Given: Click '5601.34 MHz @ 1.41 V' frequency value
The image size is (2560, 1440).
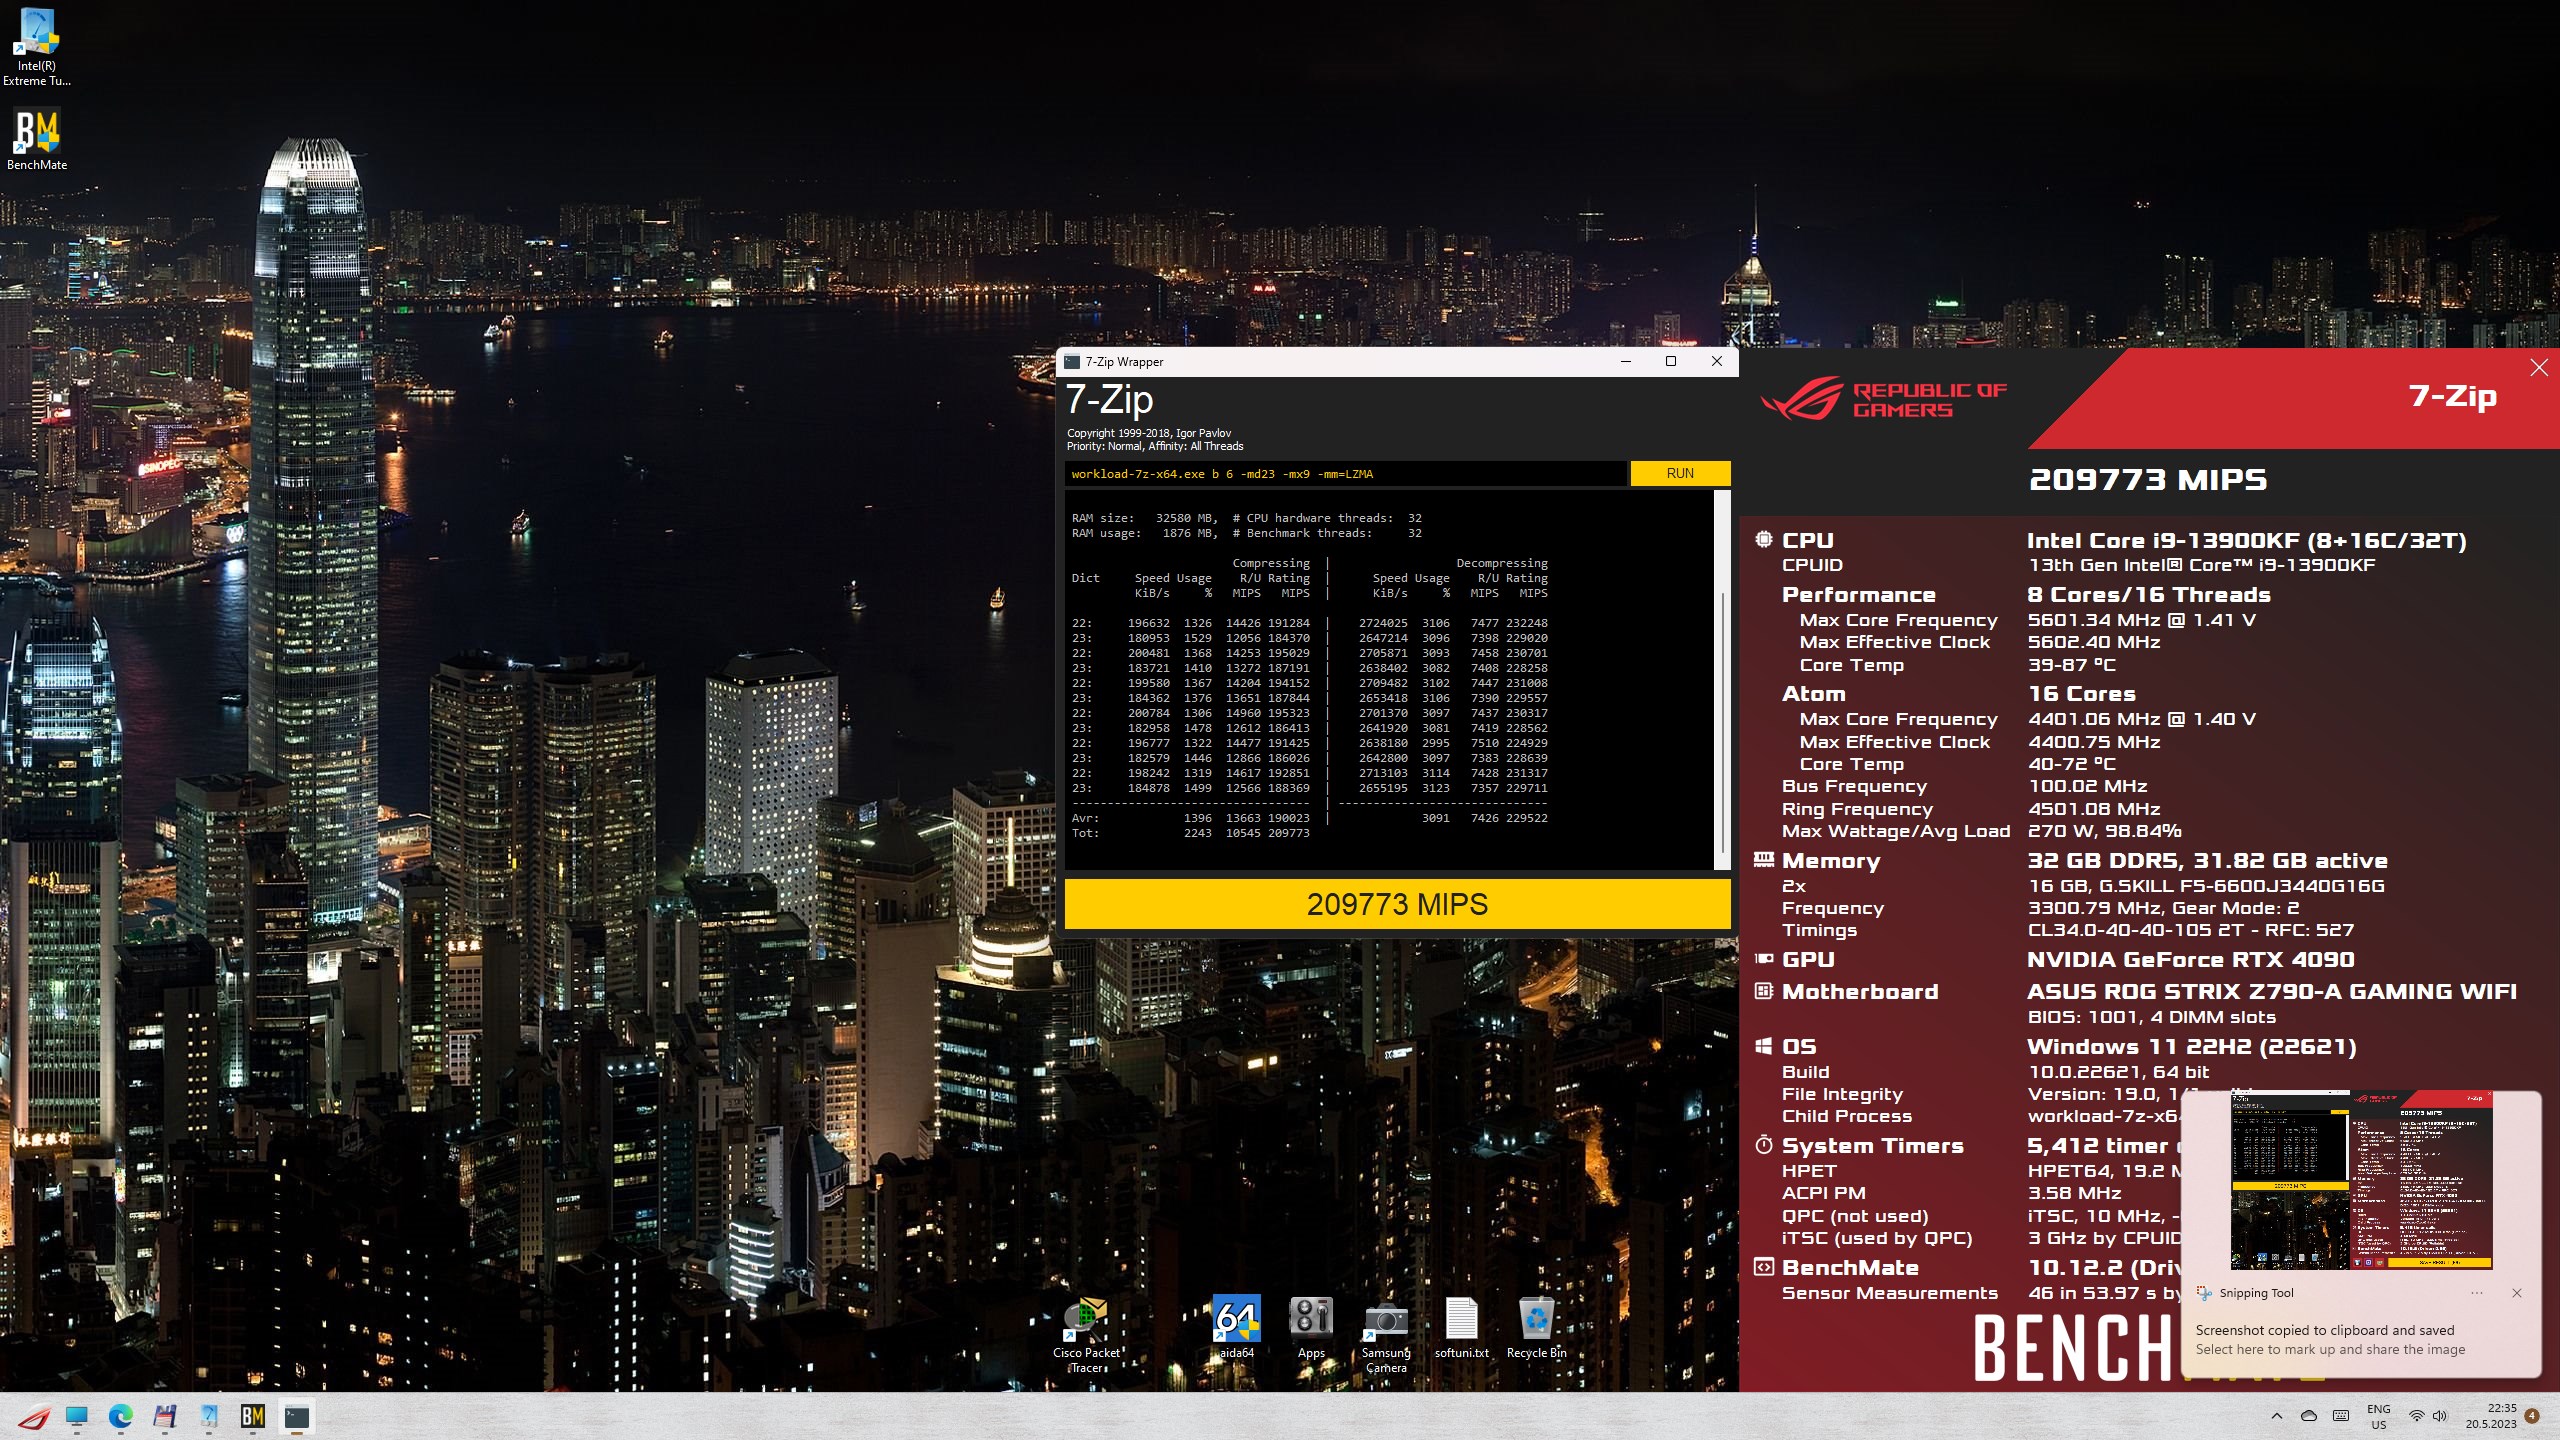Looking at the screenshot, I should pyautogui.click(x=2141, y=620).
